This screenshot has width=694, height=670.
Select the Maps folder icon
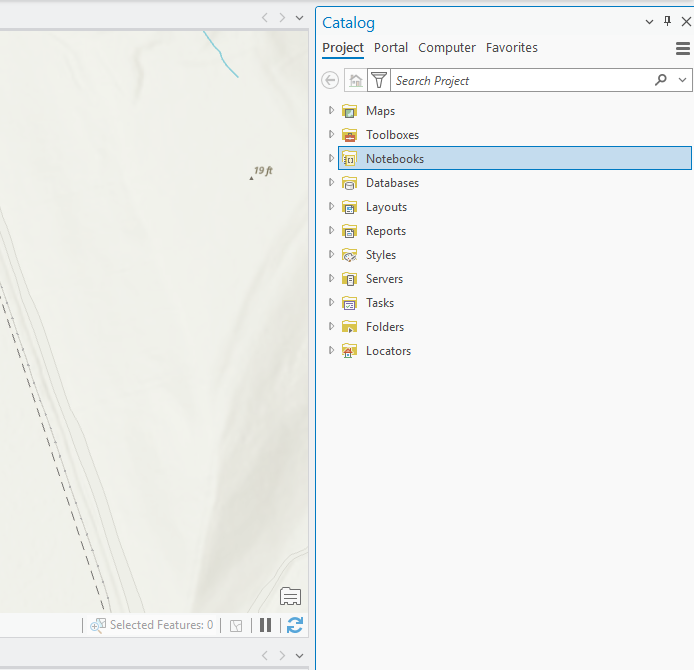point(350,111)
